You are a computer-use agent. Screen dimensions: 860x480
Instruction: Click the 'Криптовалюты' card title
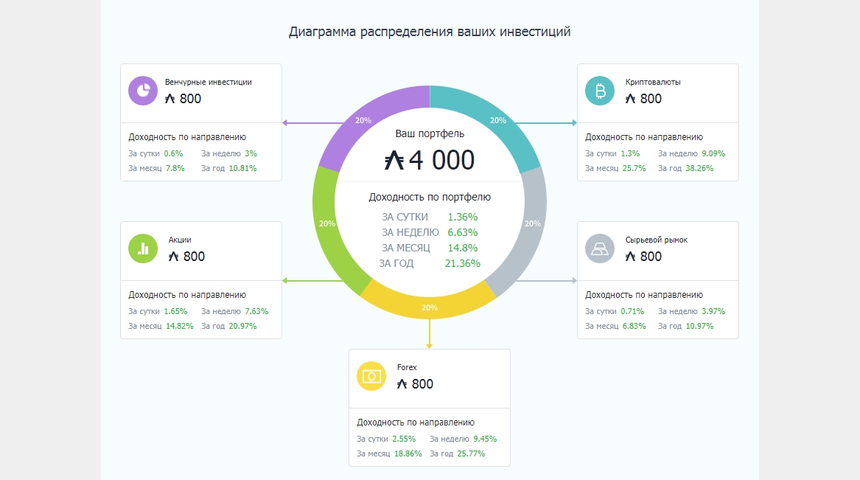pyautogui.click(x=653, y=82)
